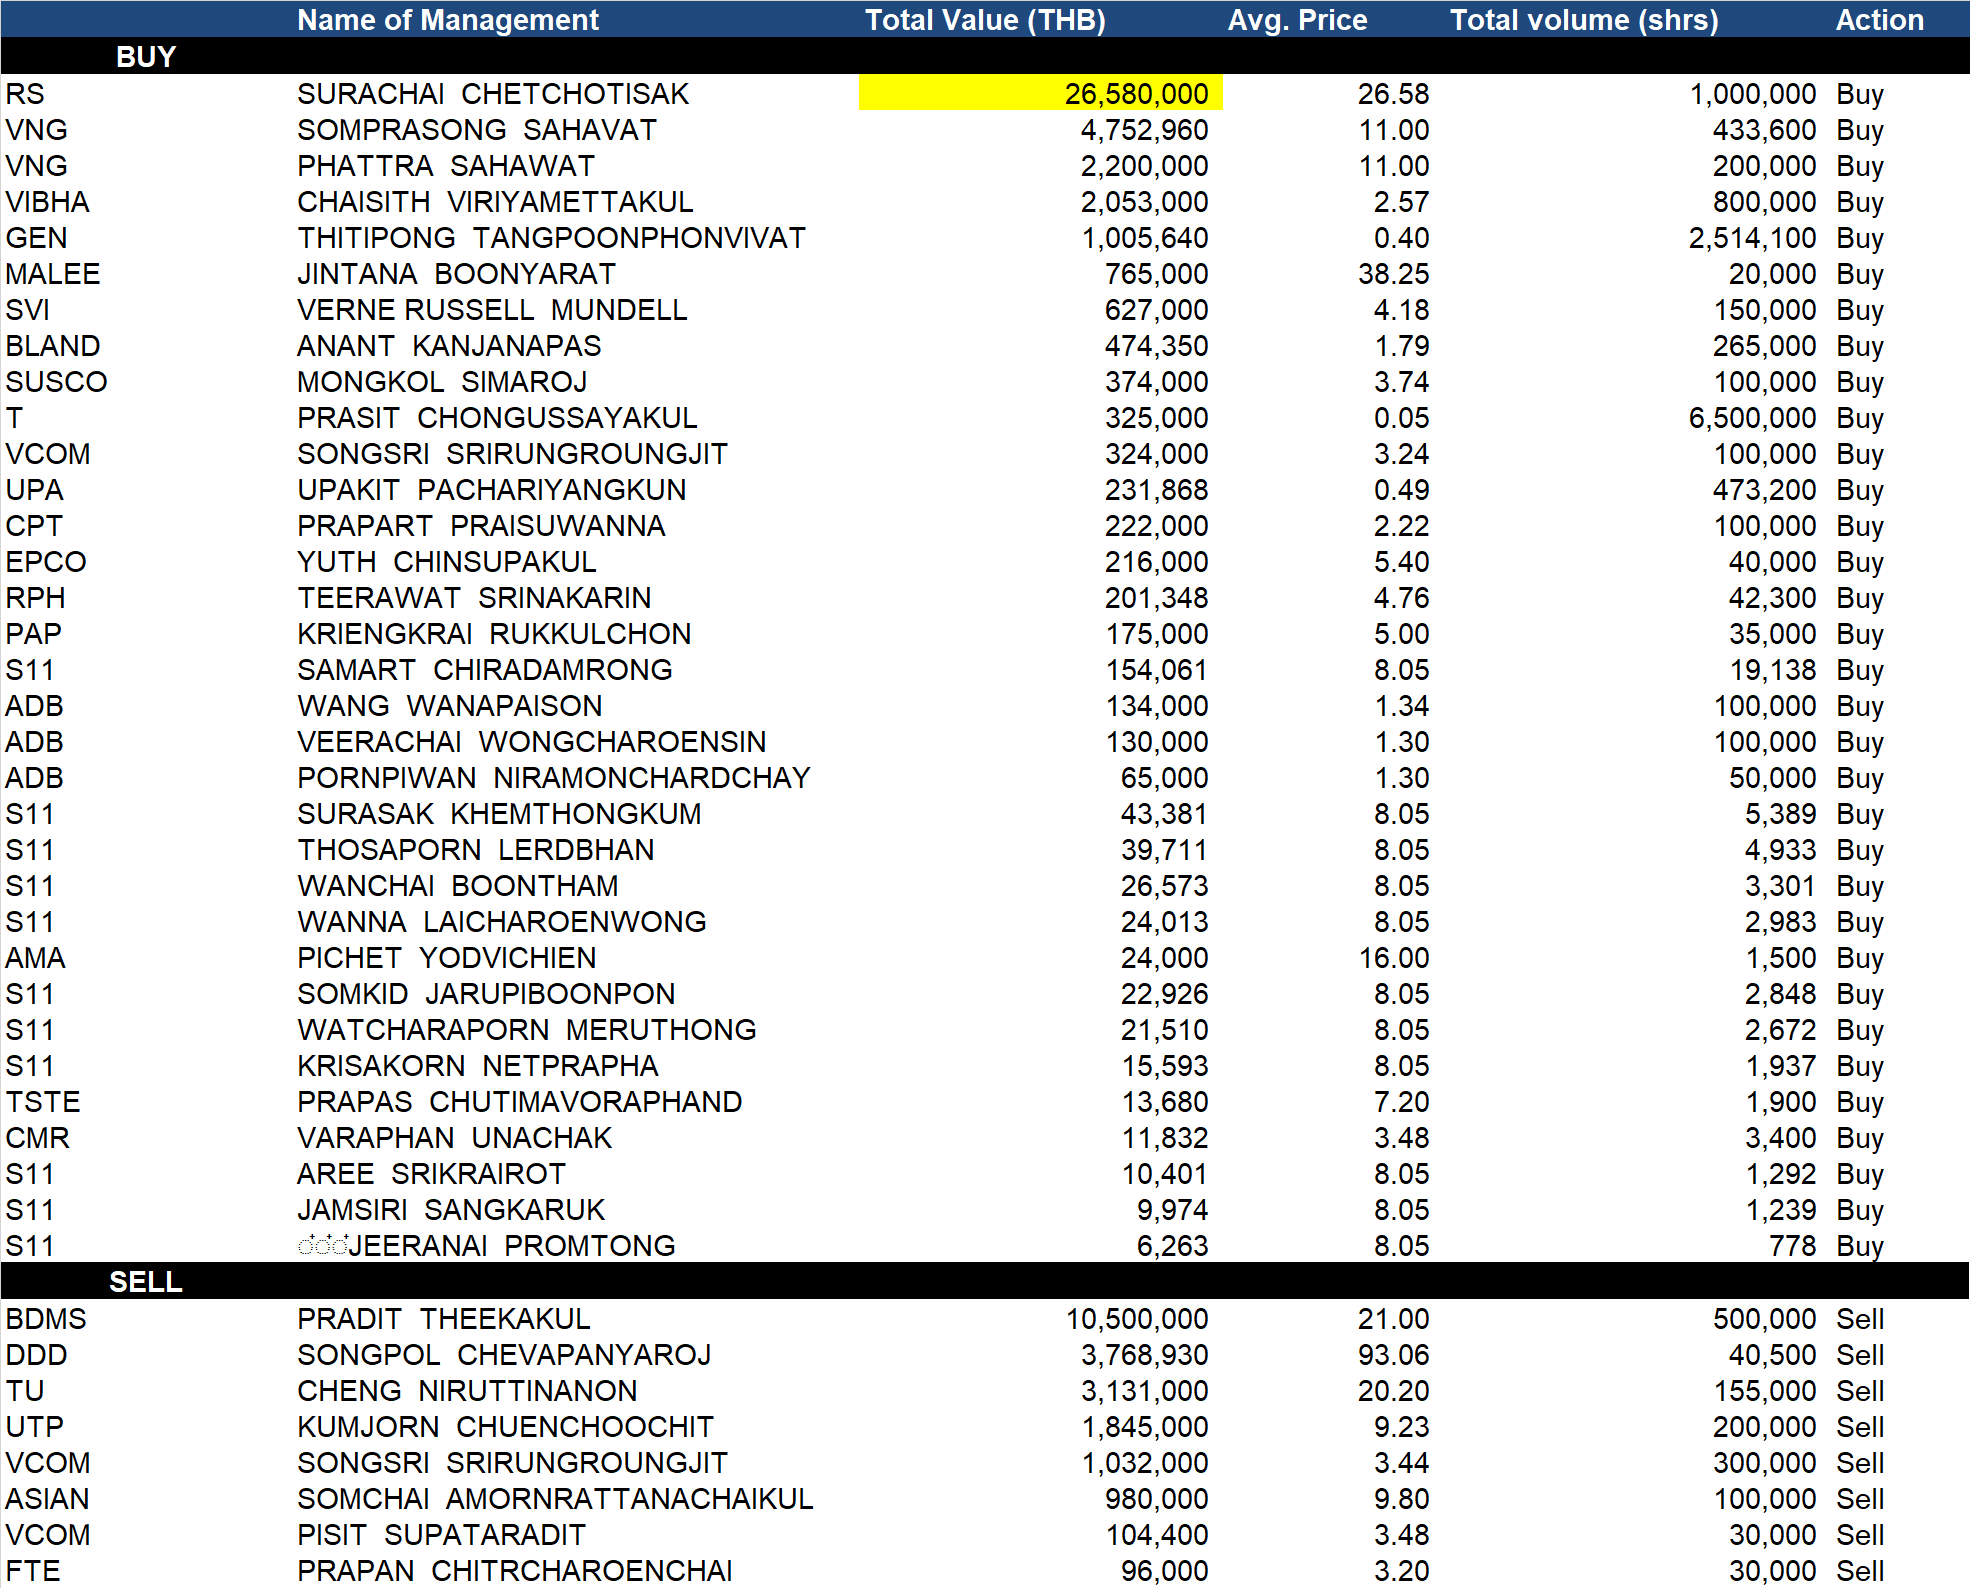The height and width of the screenshot is (1588, 1970).
Task: Click the AMA ticker cell
Action: (x=35, y=958)
